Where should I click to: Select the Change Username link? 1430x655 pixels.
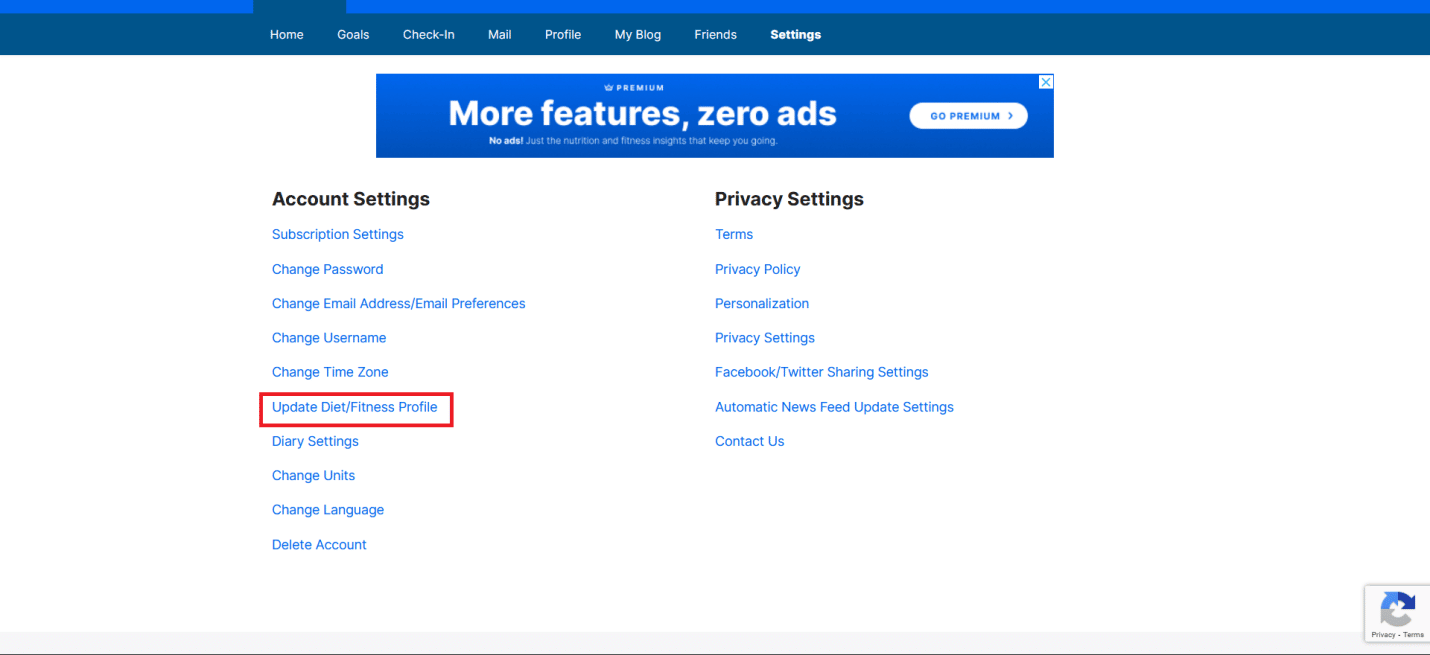(329, 338)
